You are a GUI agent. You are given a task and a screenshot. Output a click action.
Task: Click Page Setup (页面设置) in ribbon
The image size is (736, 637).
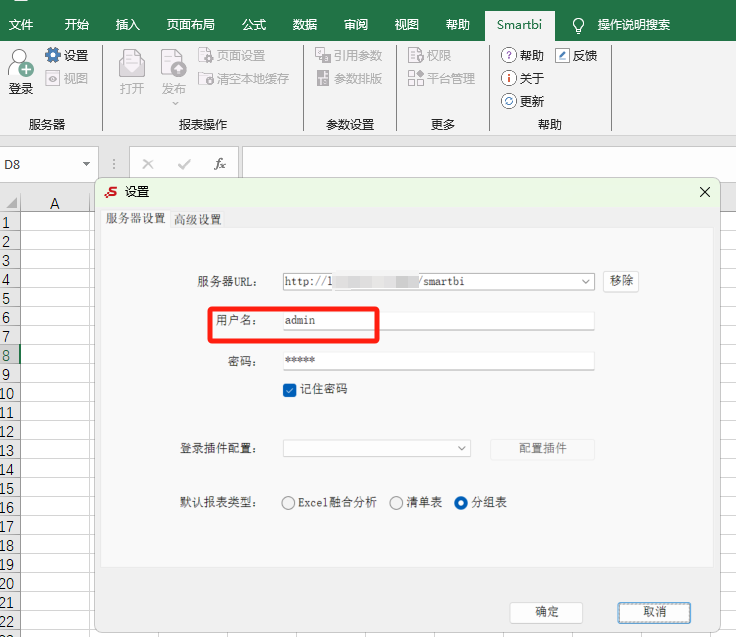pyautogui.click(x=231, y=55)
